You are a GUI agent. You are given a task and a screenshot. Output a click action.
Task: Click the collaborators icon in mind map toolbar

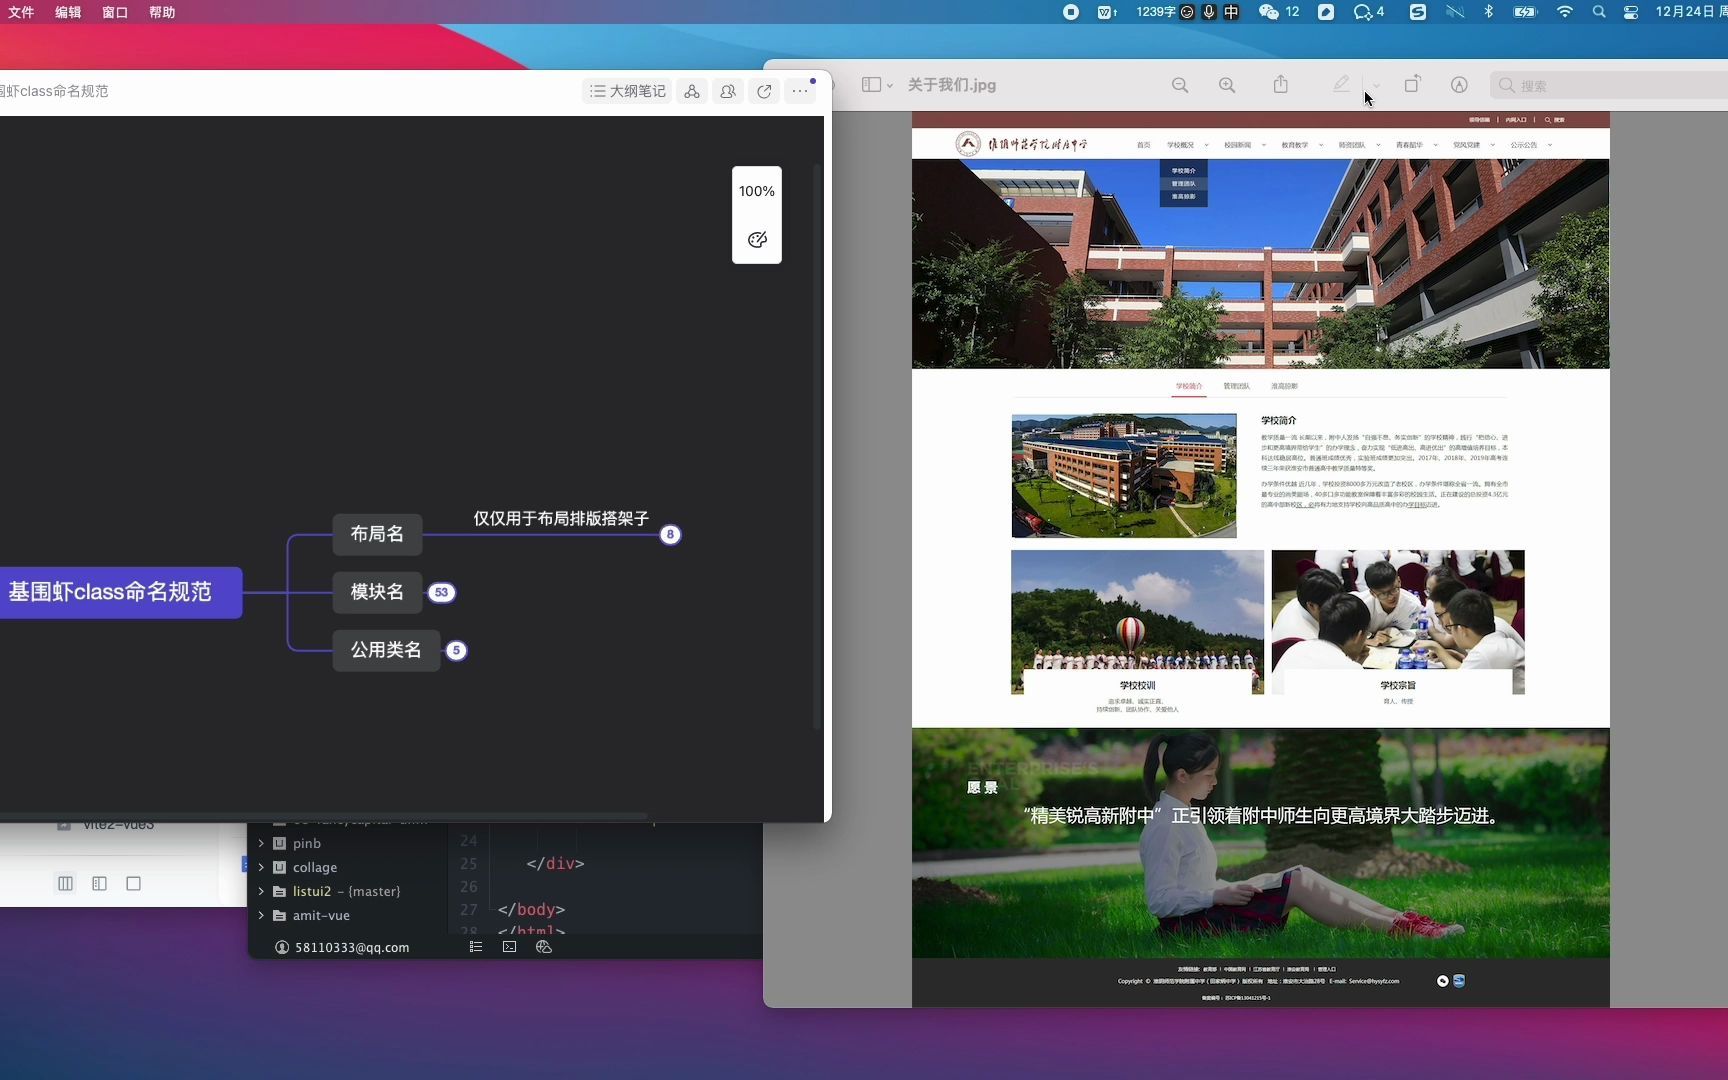coord(728,91)
